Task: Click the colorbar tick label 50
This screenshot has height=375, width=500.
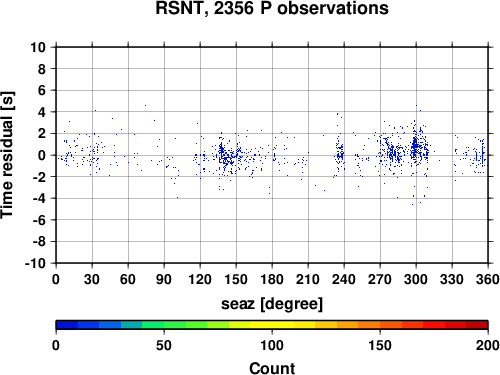Action: pos(164,345)
